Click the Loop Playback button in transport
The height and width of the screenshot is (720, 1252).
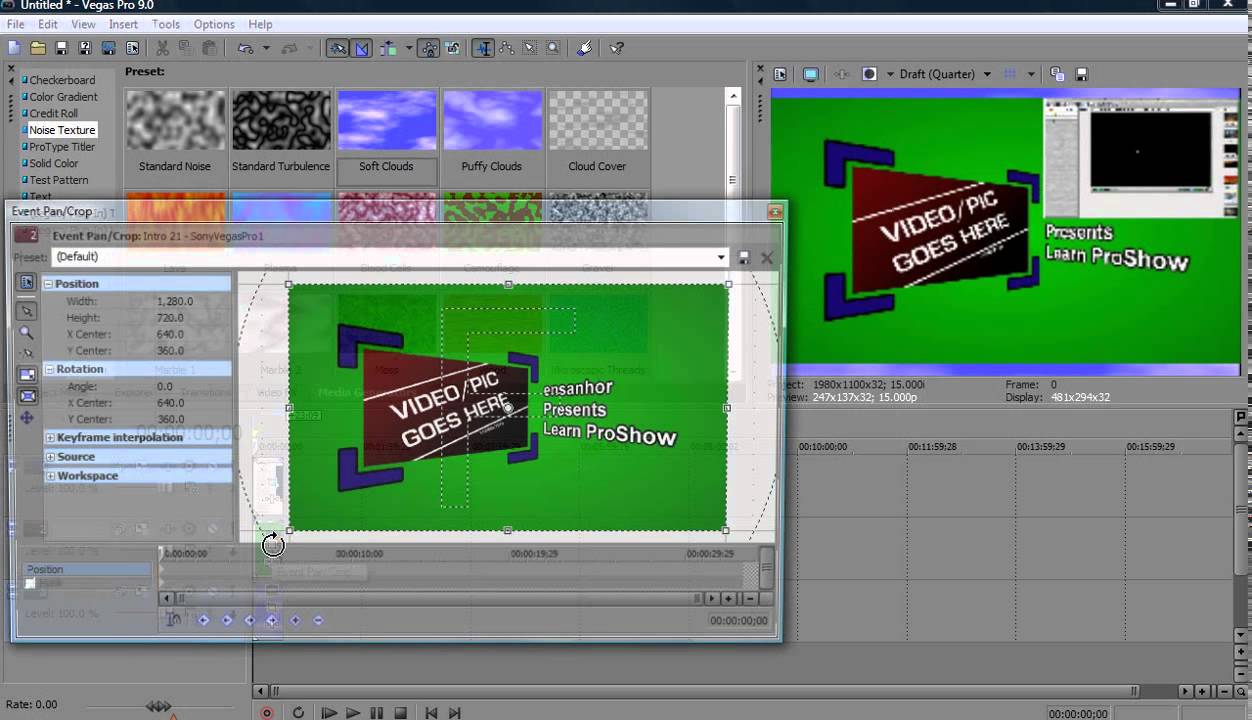(298, 713)
